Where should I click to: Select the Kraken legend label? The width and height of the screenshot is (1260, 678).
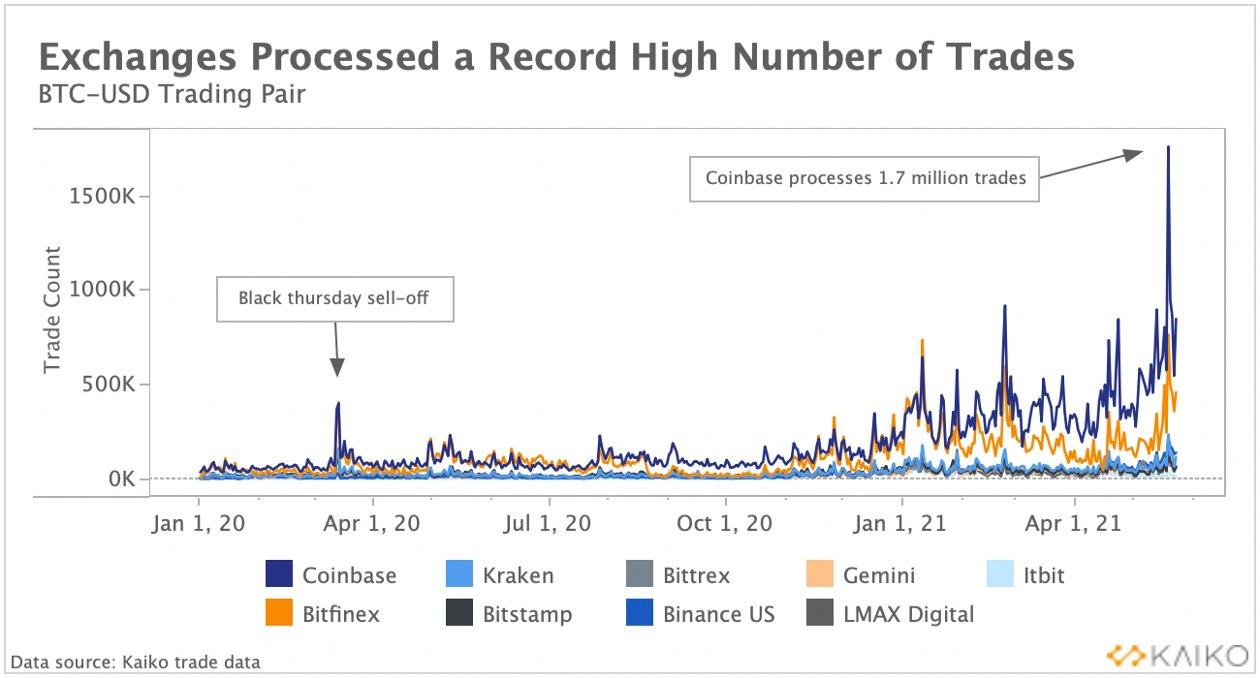pos(518,576)
